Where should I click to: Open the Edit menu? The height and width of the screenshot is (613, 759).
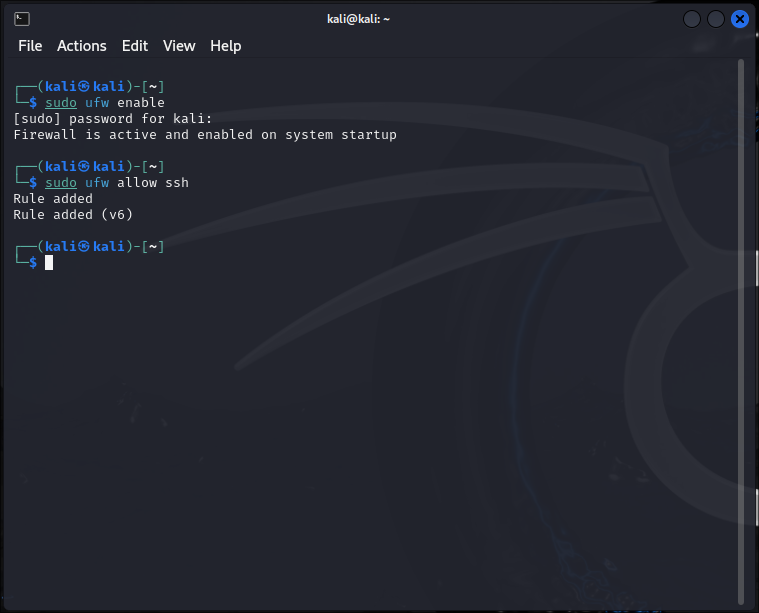[x=135, y=46]
